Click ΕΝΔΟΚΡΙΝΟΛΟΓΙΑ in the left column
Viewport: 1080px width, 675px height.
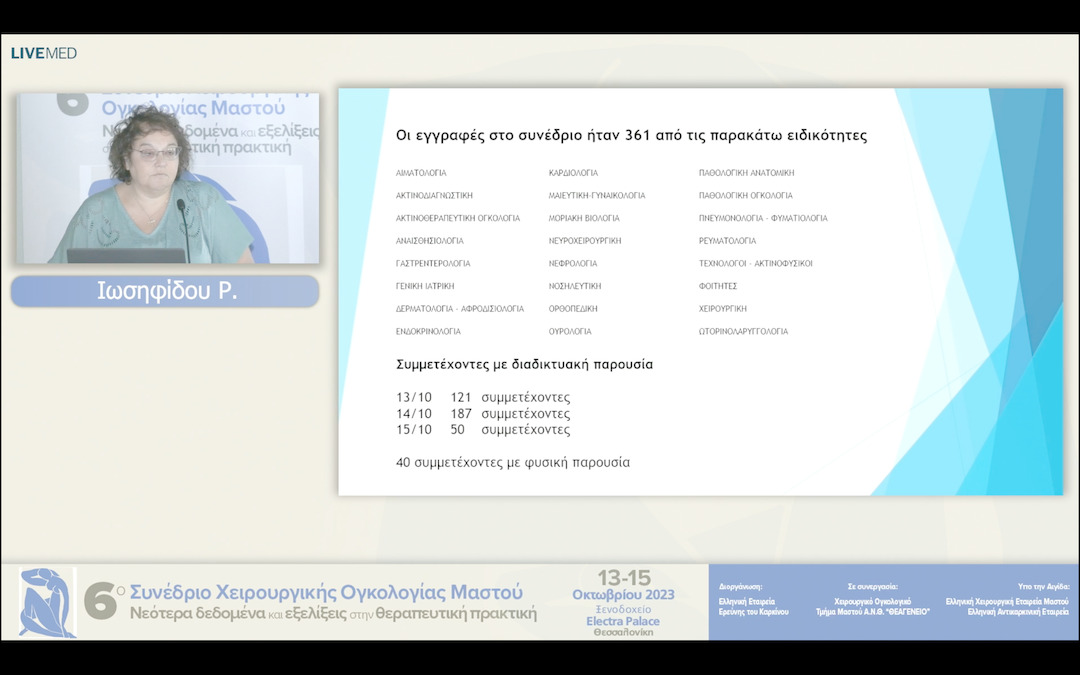tap(428, 332)
